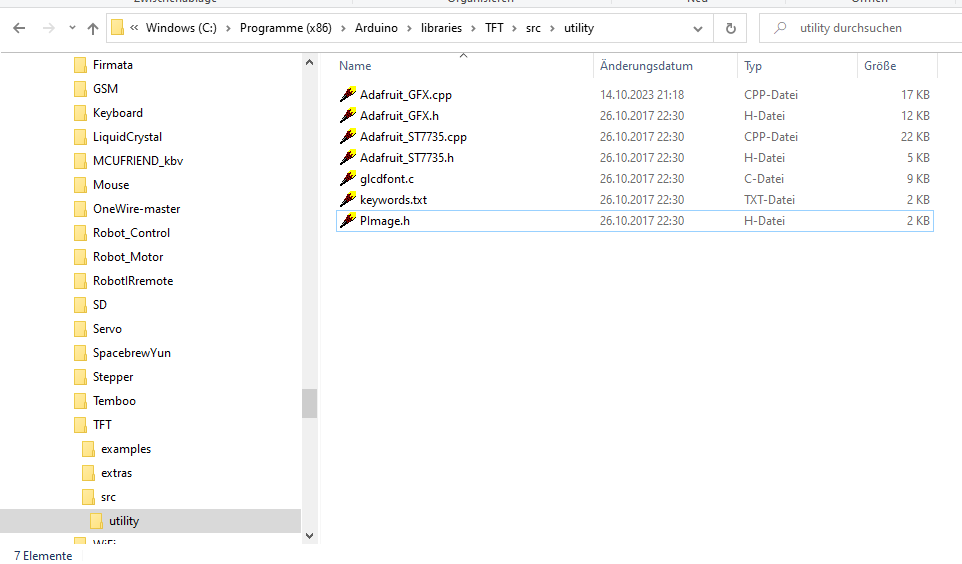Click the 22 KB size cell

915,137
